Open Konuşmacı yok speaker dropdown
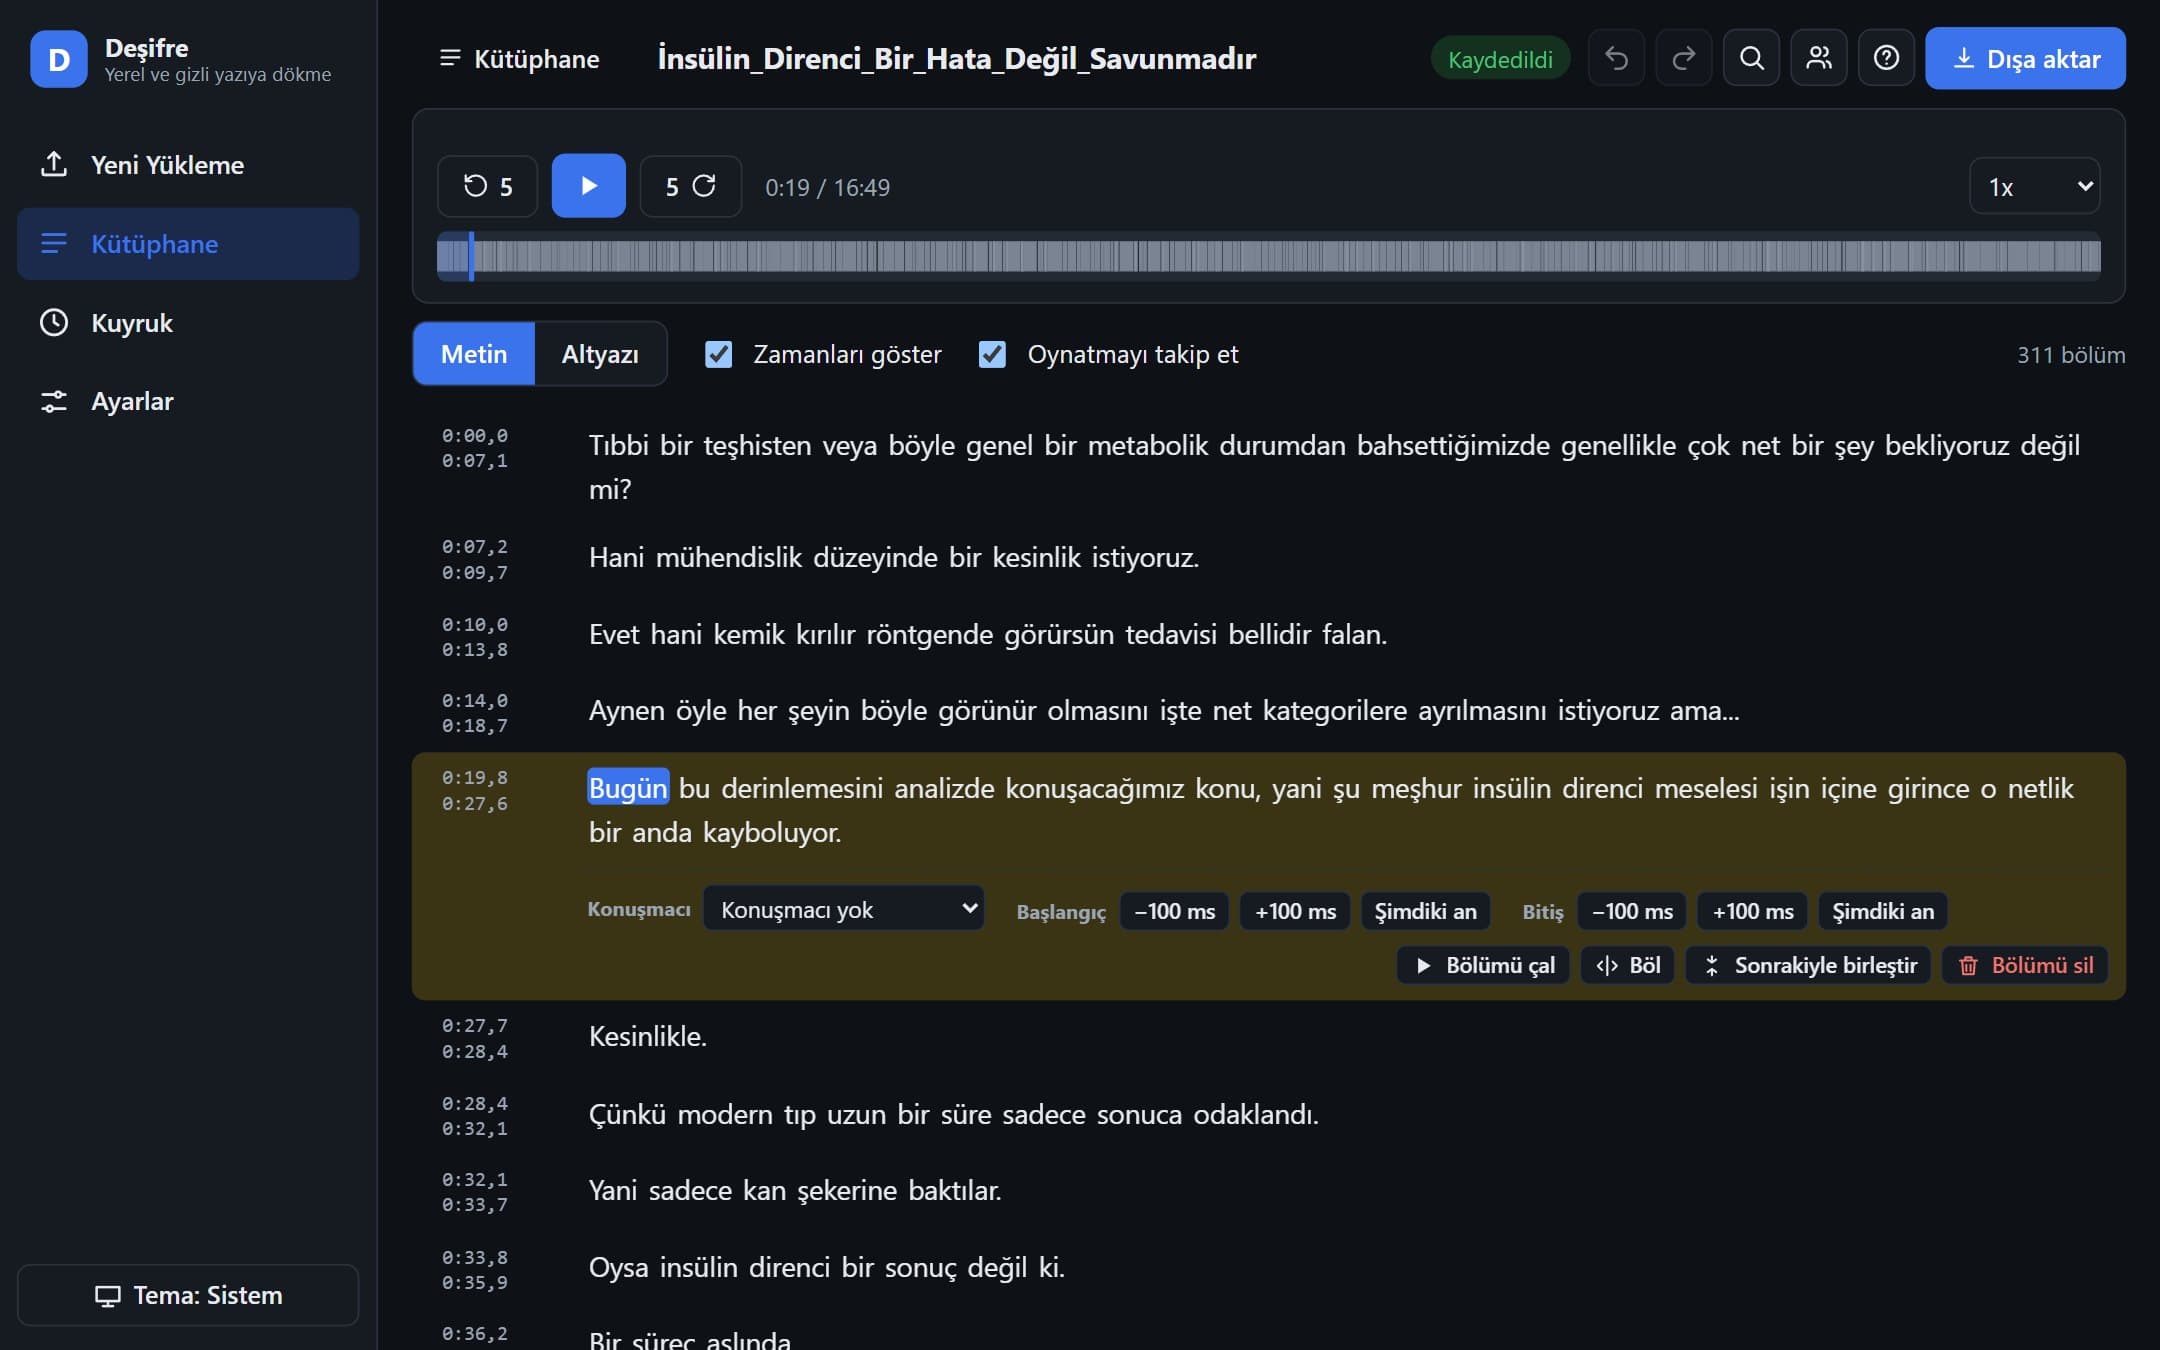Screen dimensions: 2160x1350 pos(844,909)
